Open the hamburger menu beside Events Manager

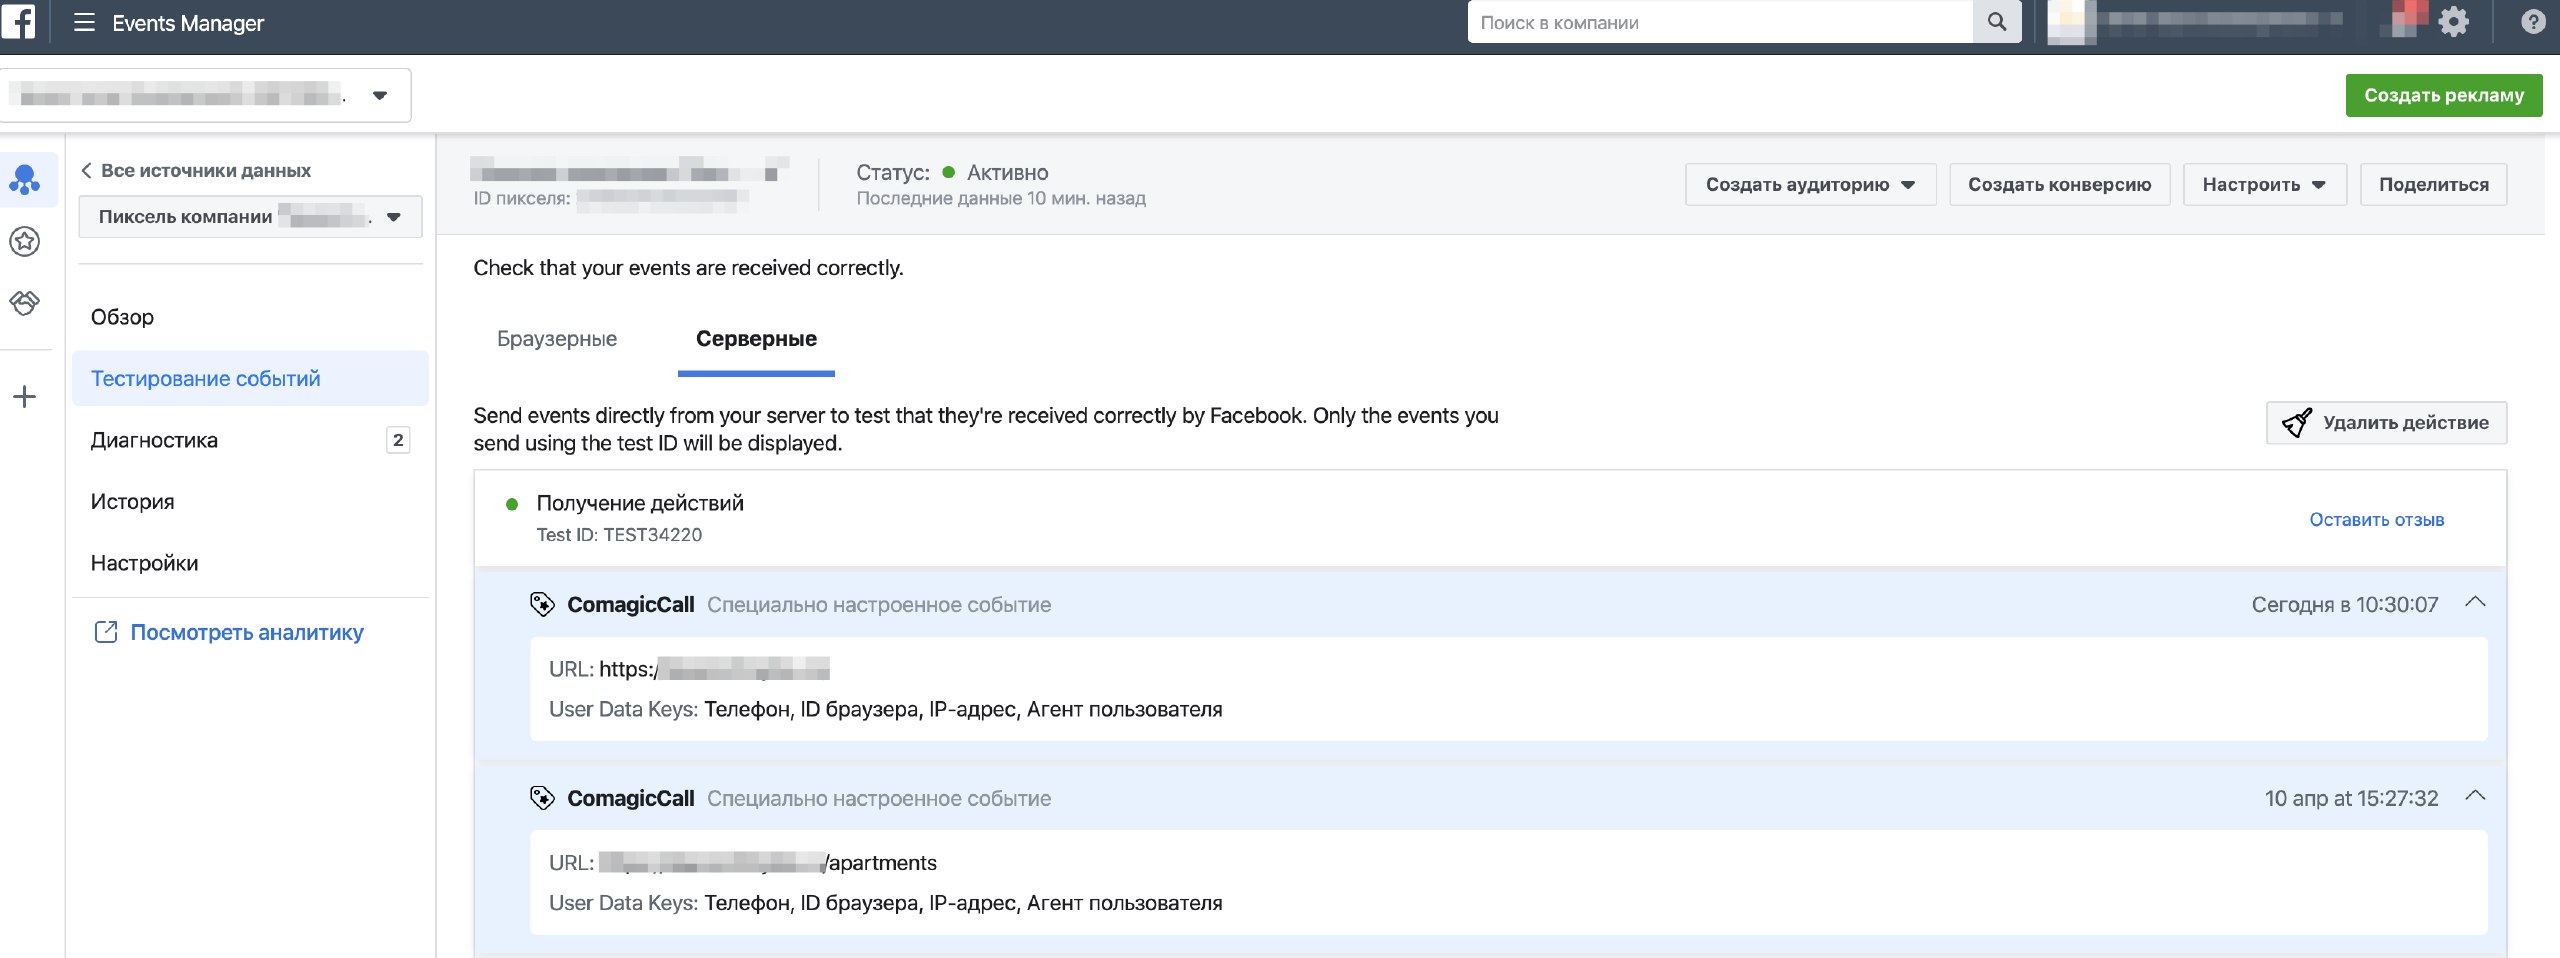pyautogui.click(x=84, y=22)
